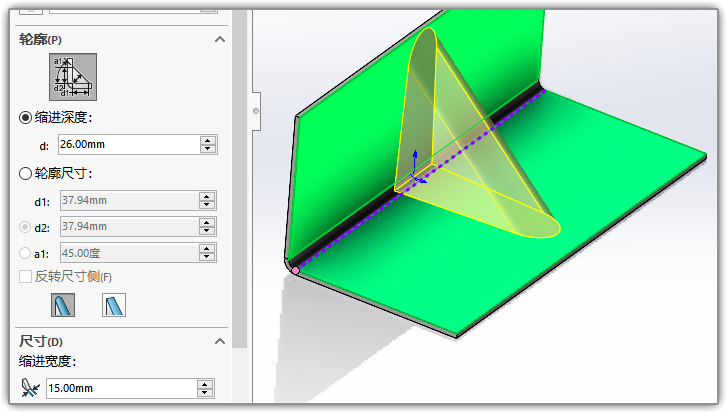
Task: Choose the a1 angle radio option
Action: [x=26, y=253]
